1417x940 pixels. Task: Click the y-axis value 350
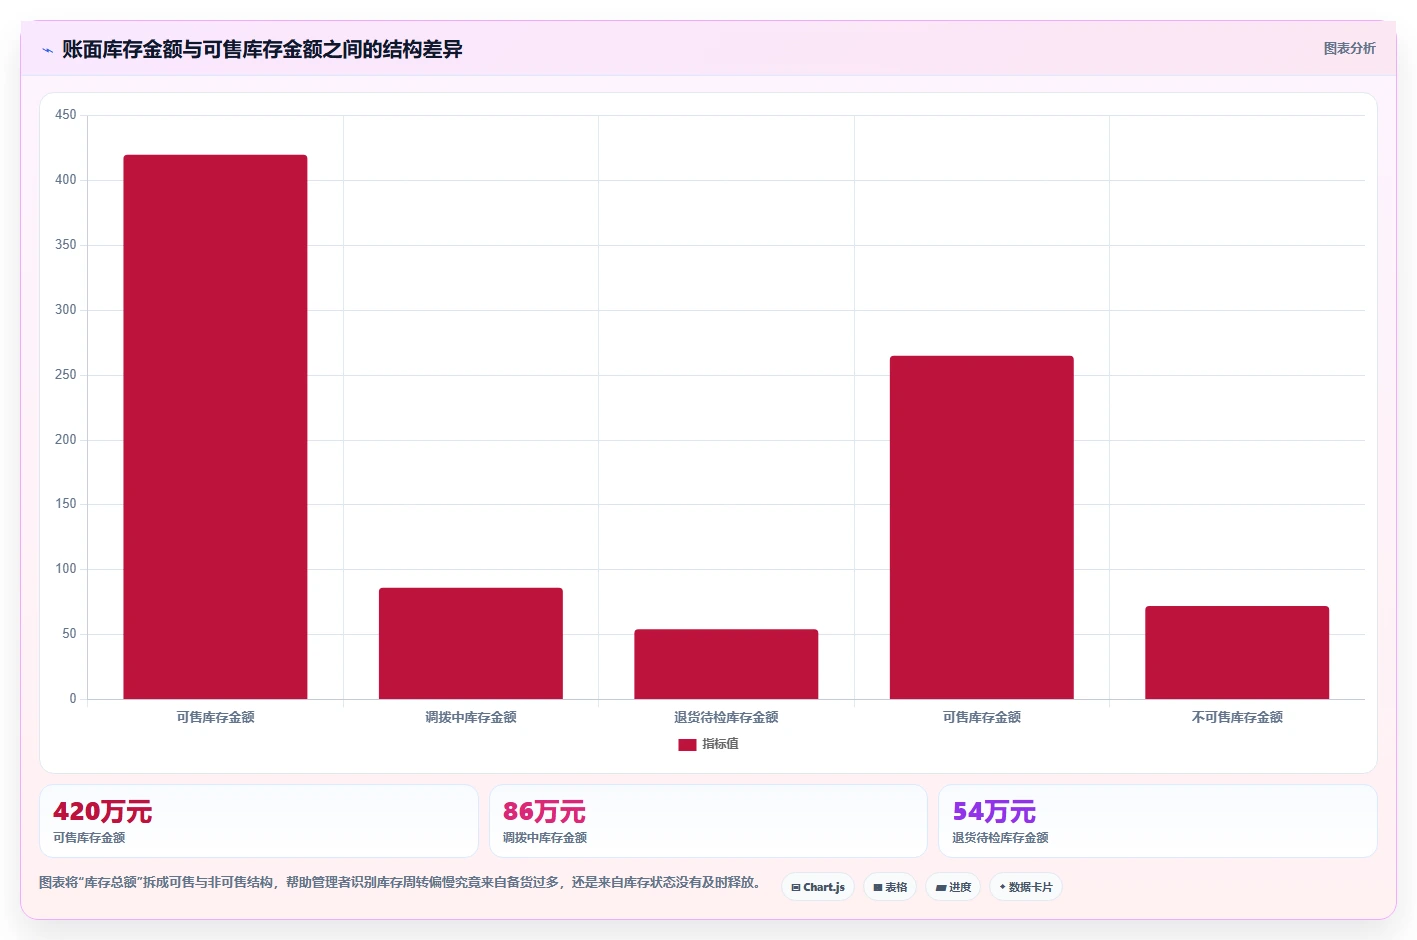point(66,245)
